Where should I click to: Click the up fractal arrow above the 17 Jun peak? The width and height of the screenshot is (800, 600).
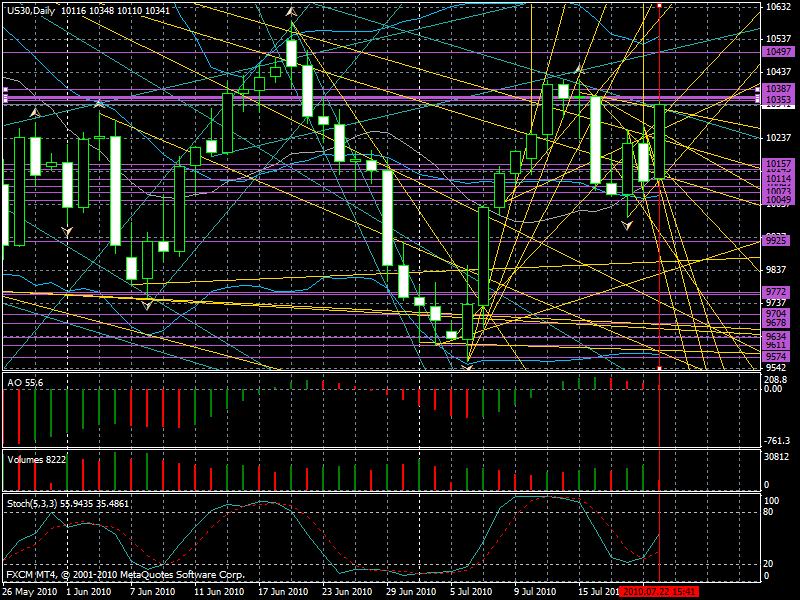point(291,11)
